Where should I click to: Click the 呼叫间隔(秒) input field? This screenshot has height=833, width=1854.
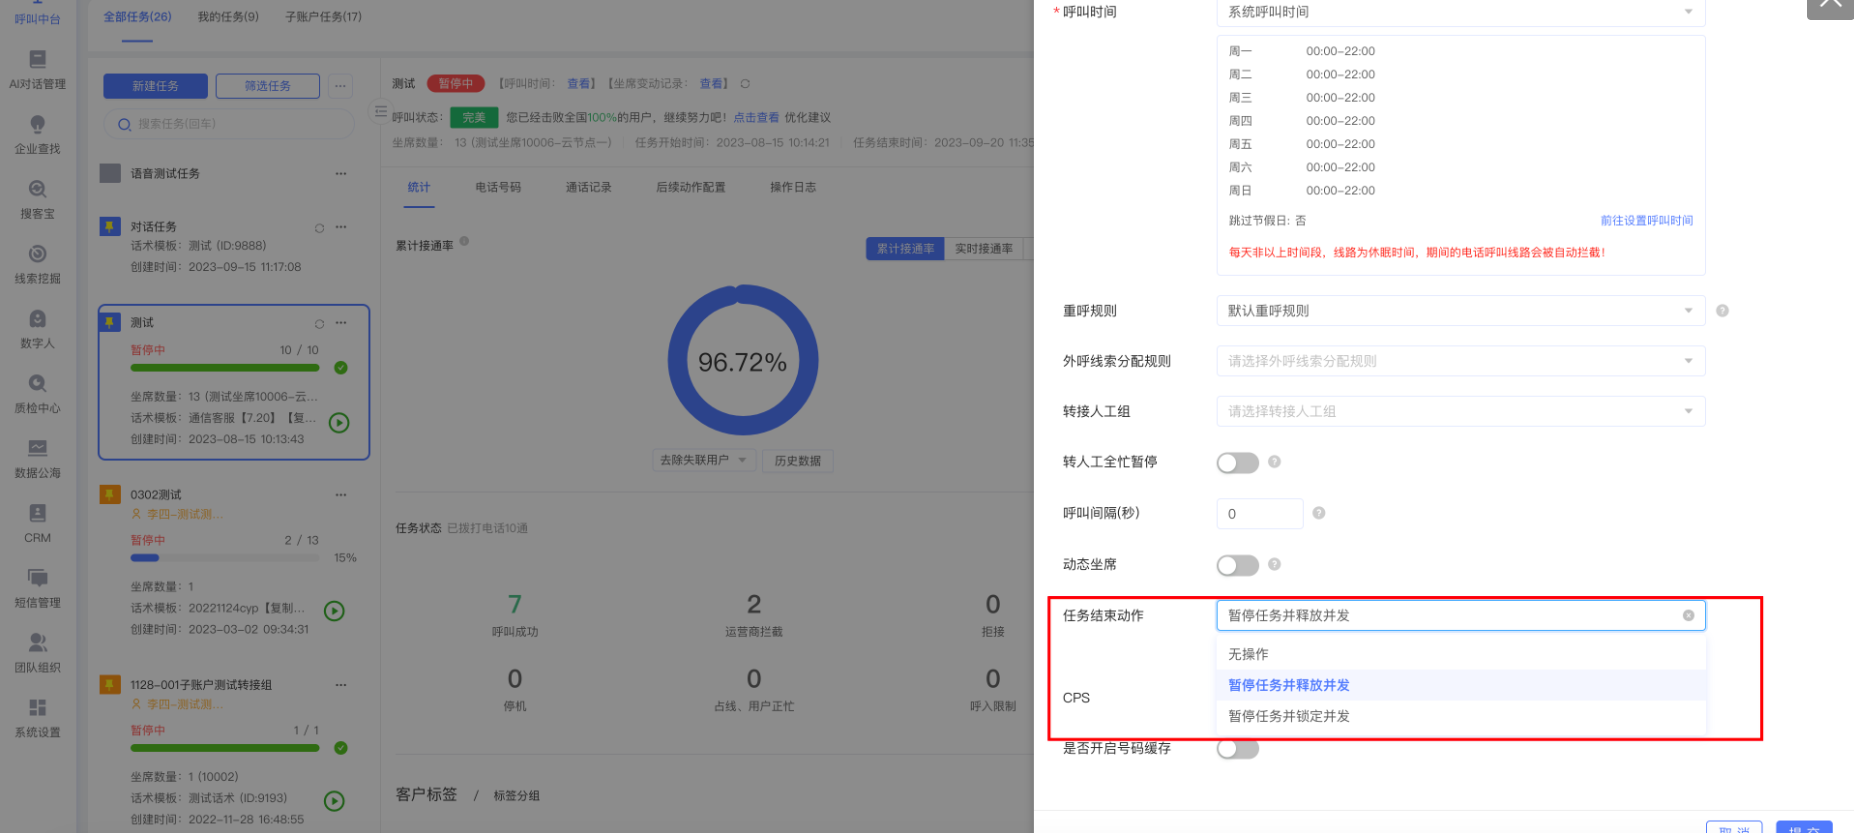click(1259, 514)
